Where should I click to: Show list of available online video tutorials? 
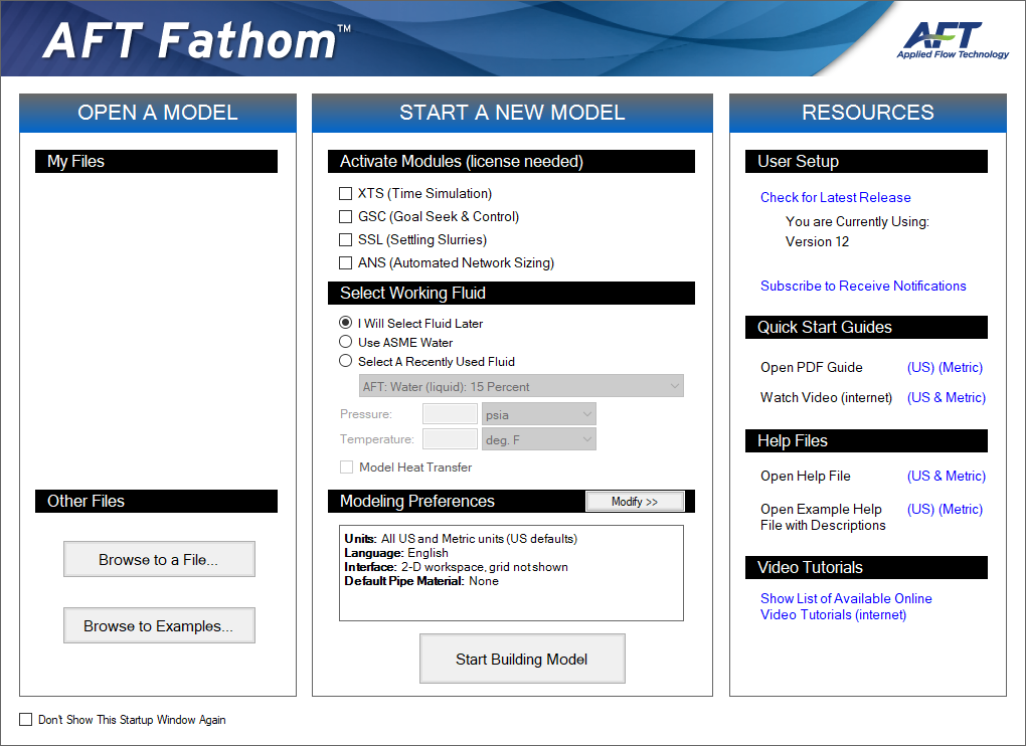pyautogui.click(x=846, y=607)
